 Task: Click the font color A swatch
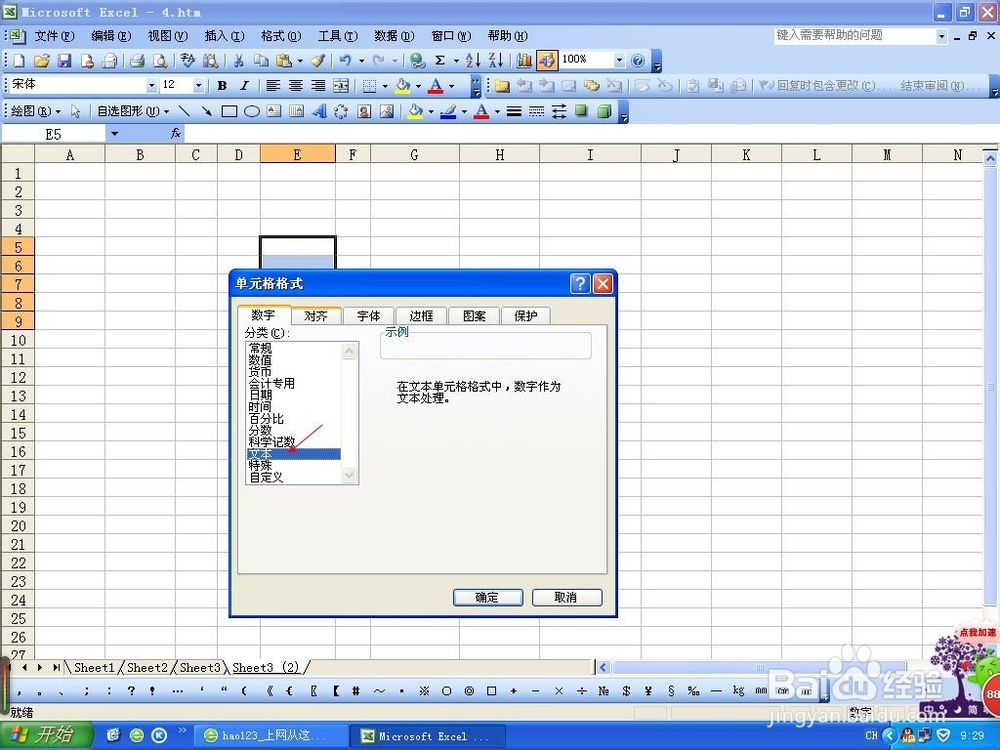[x=436, y=85]
